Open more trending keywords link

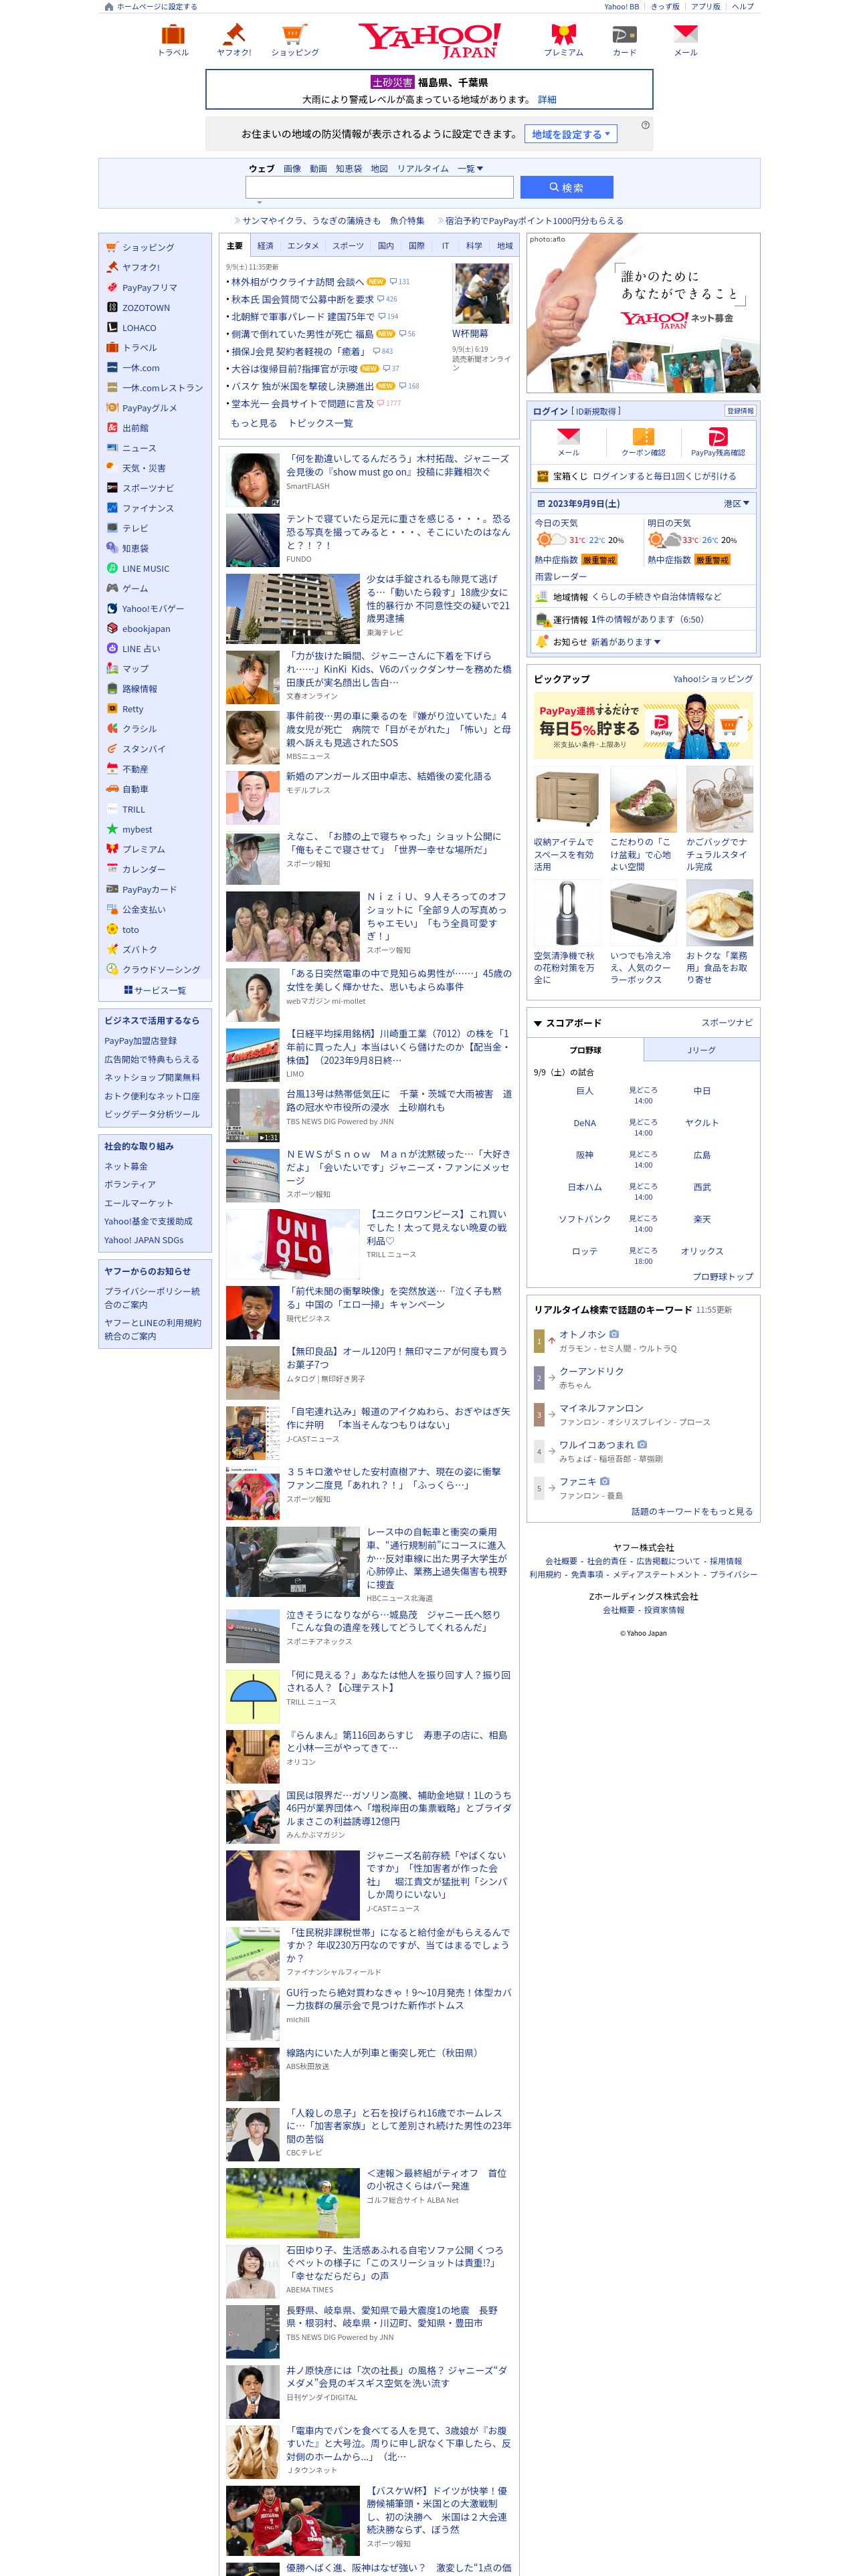692,1512
